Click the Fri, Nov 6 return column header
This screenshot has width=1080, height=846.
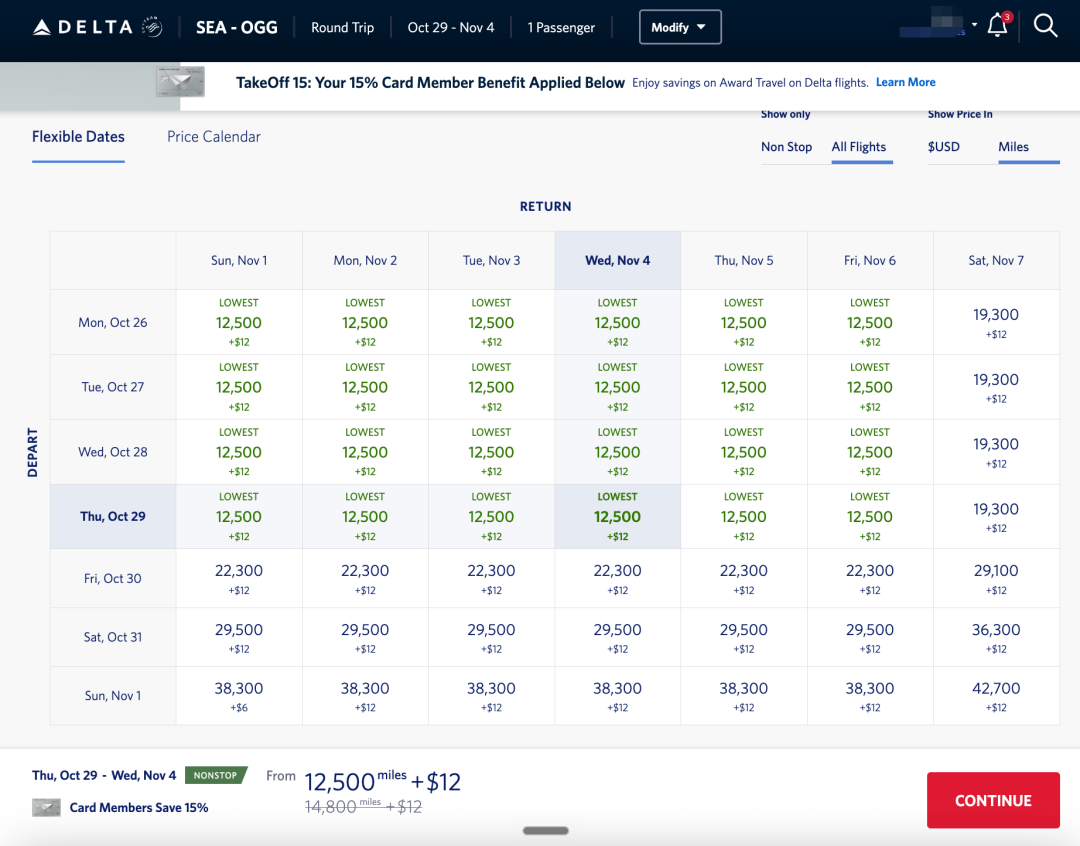(870, 260)
